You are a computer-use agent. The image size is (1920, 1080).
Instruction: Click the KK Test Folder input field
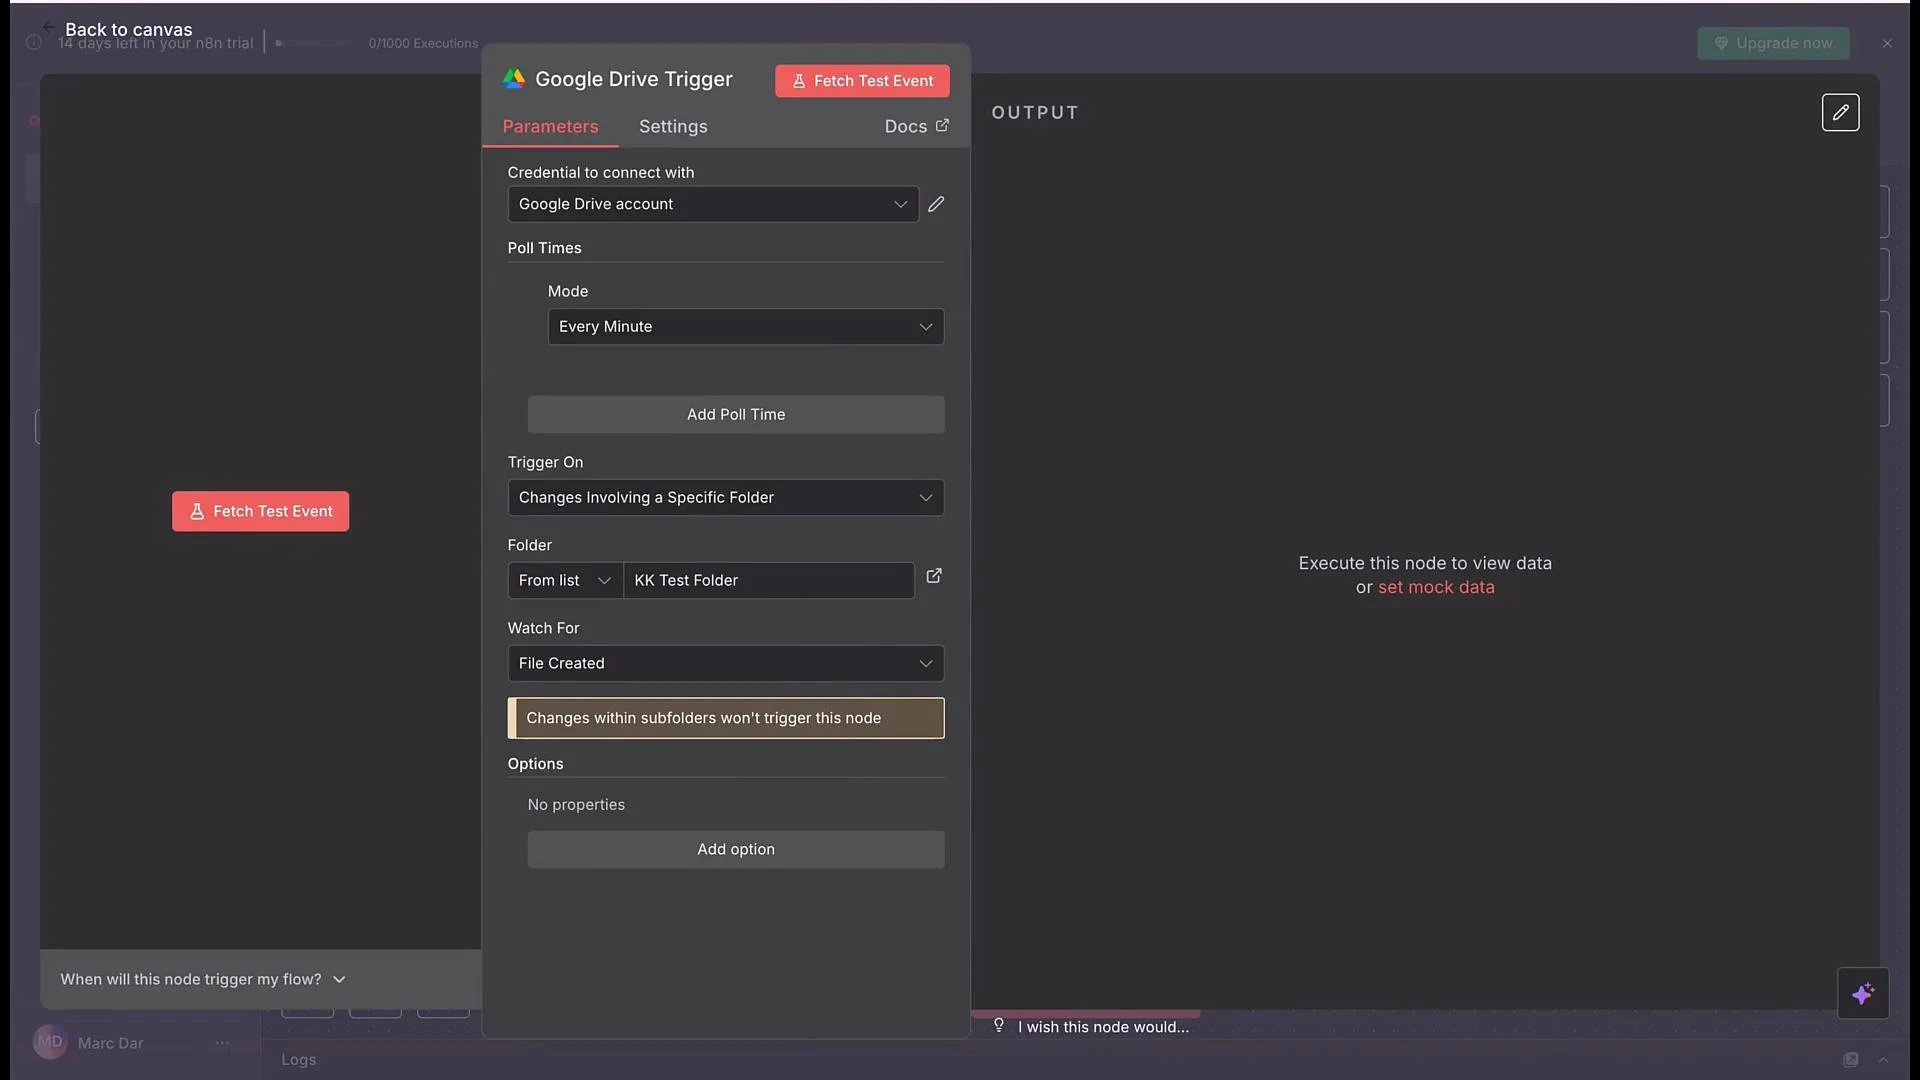pyautogui.click(x=768, y=581)
